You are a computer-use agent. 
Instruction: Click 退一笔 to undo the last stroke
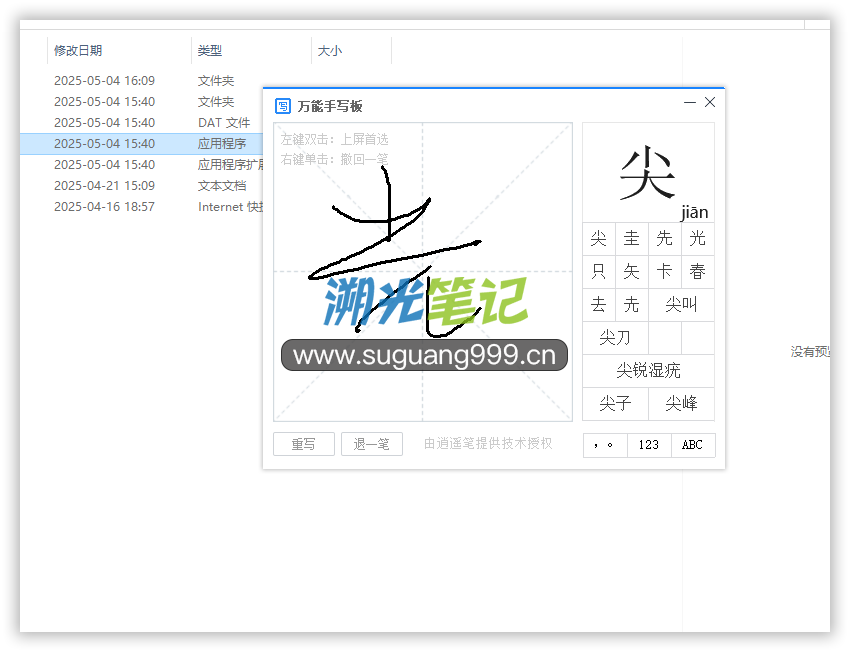(x=371, y=444)
